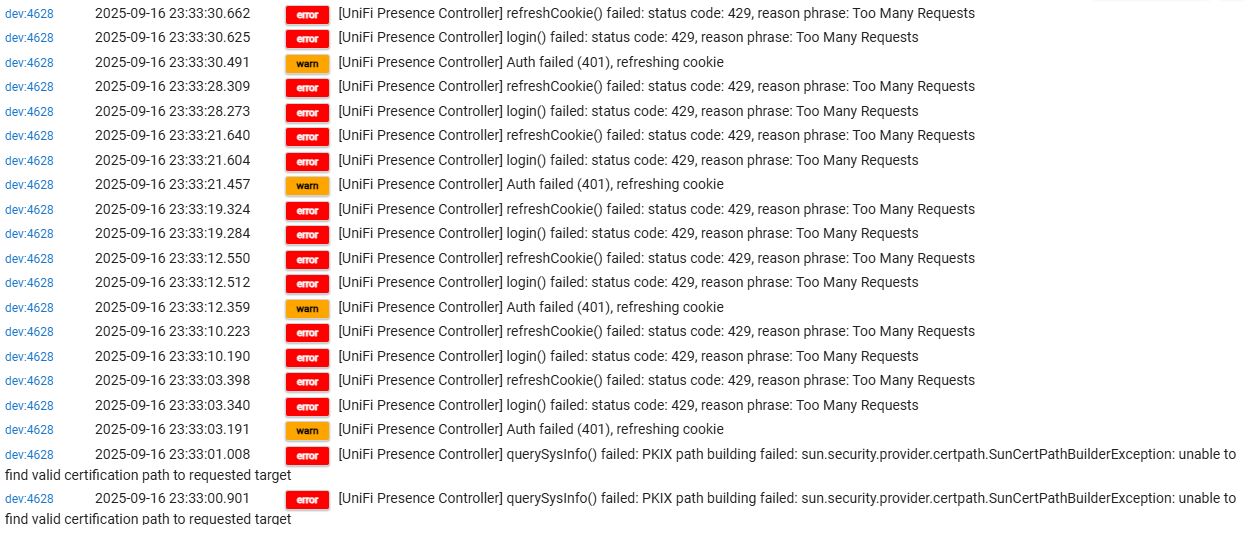Click error badge on 23:33:28.273 row
The width and height of the screenshot is (1249, 536).
point(307,112)
